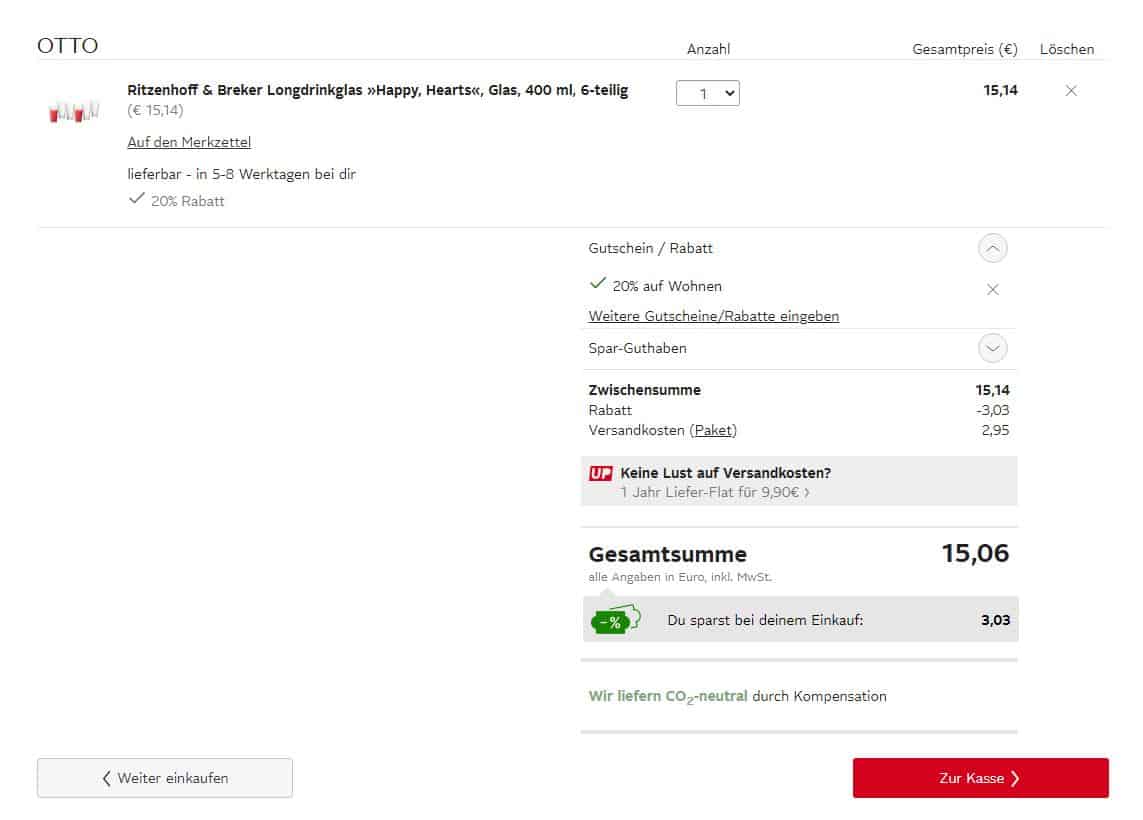This screenshot has width=1143, height=820.
Task: Open the Paket shipping details link
Action: 713,431
